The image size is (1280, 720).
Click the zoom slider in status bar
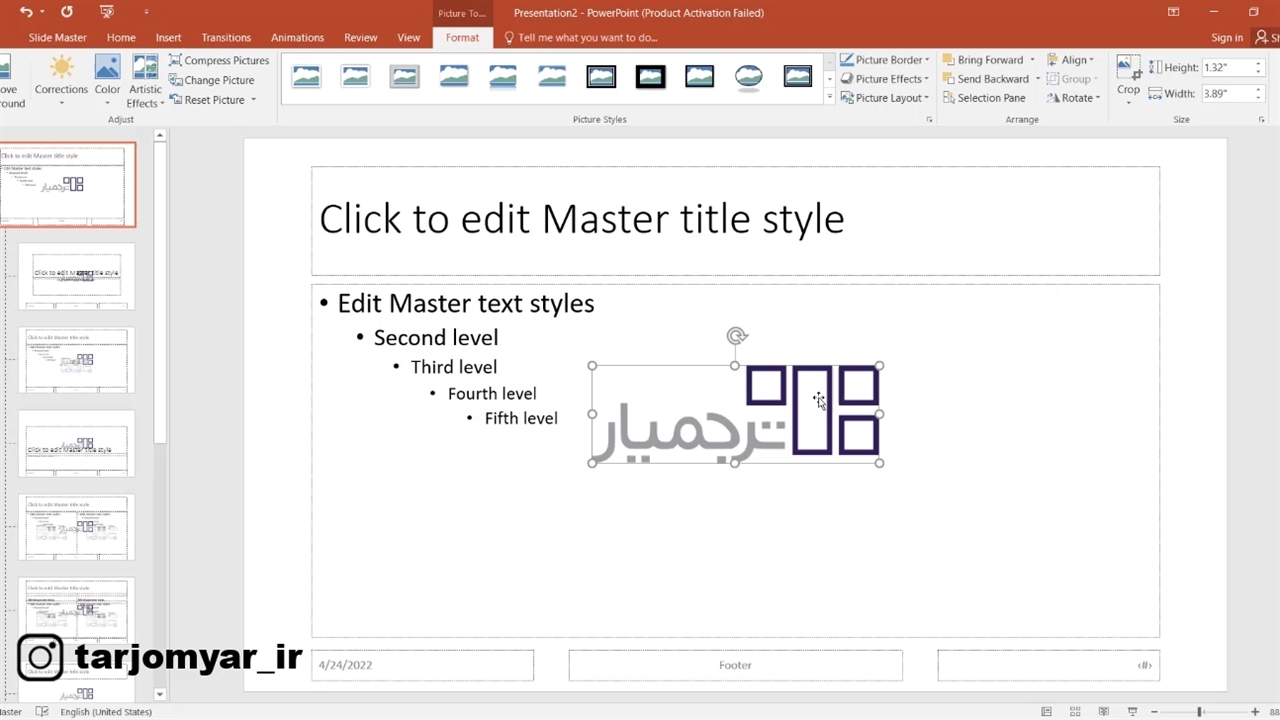tap(1199, 712)
